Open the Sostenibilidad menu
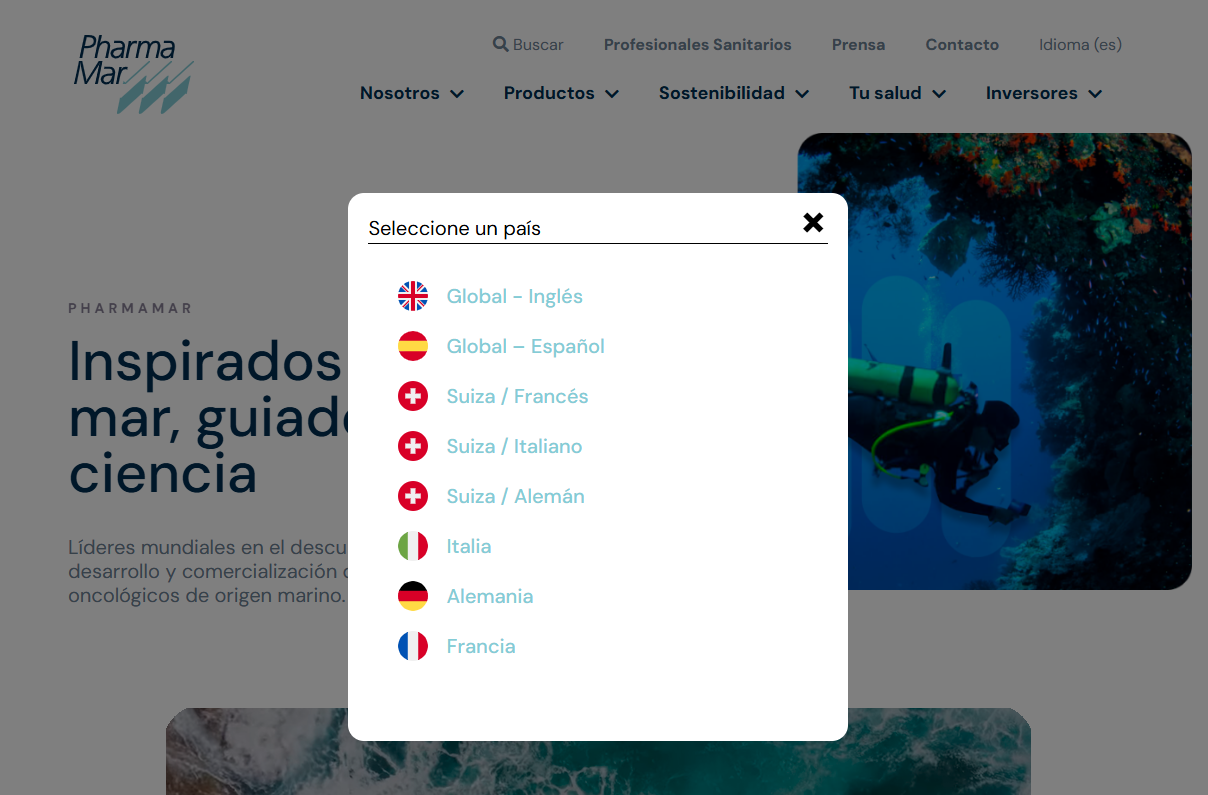Screen dimensions: 1208x795 [x=722, y=93]
